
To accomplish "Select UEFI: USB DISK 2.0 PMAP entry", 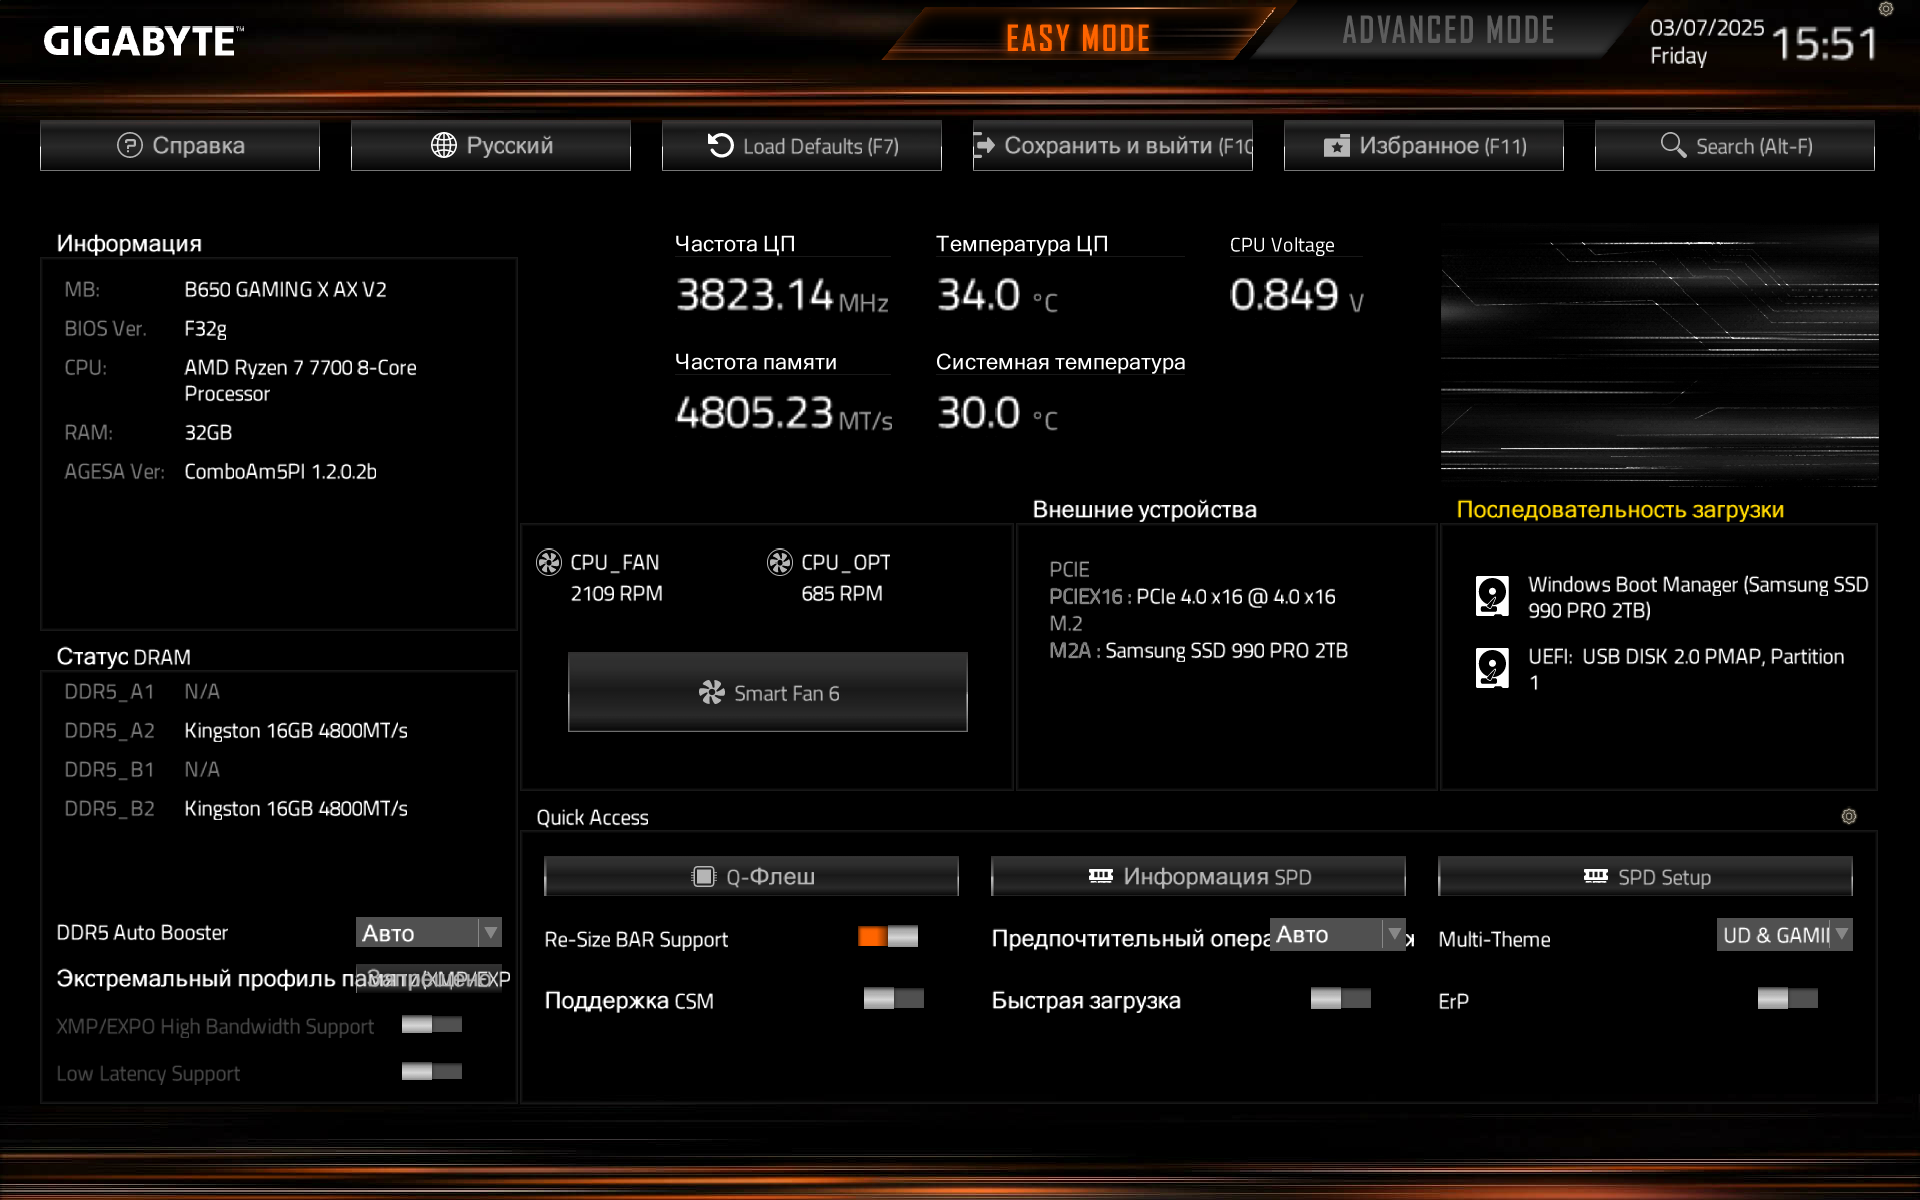I will pos(1686,669).
